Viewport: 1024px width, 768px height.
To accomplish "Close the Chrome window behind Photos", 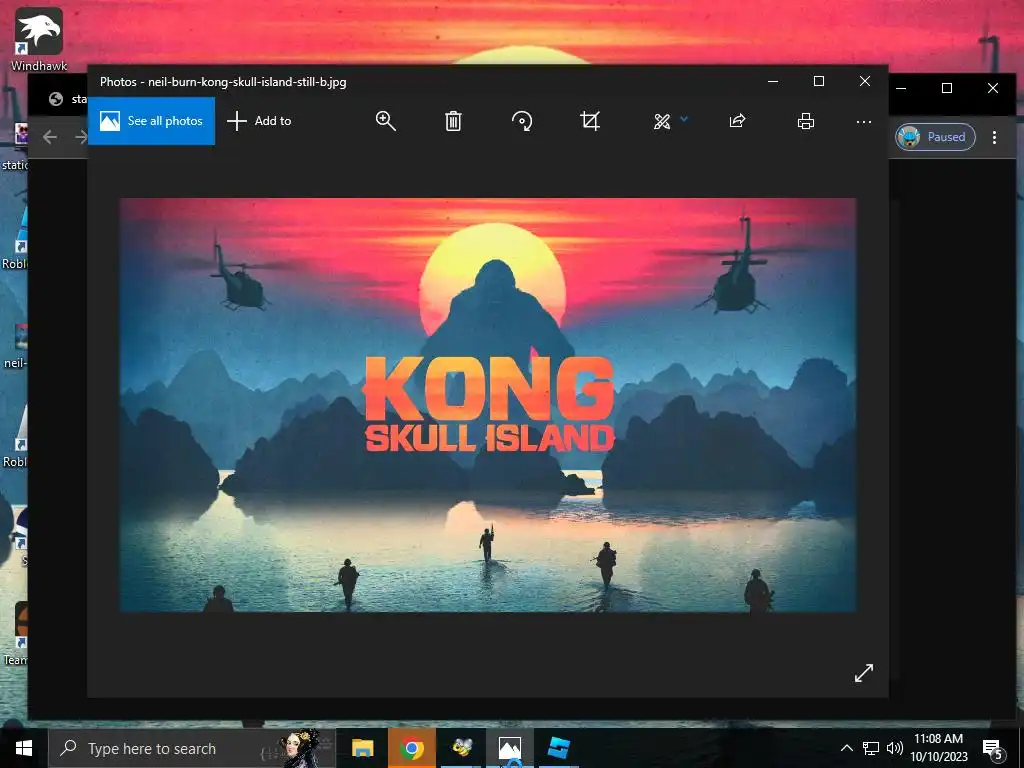I will tap(993, 88).
